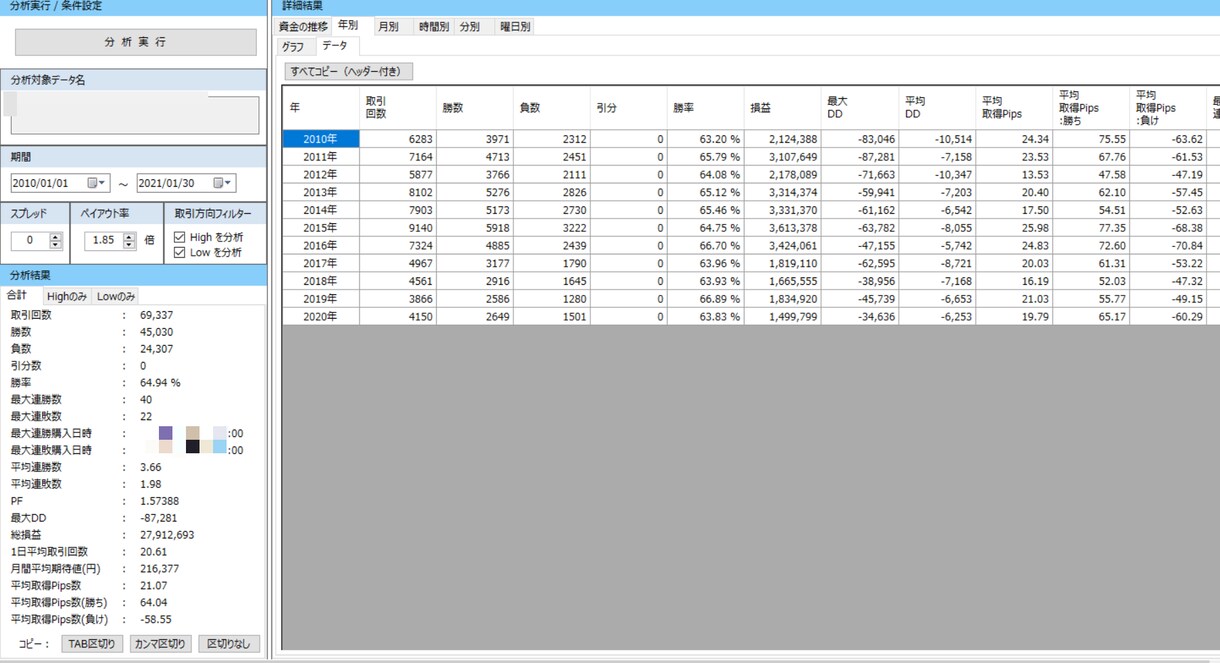Select the 2014年 row cell

pyautogui.click(x=321, y=210)
